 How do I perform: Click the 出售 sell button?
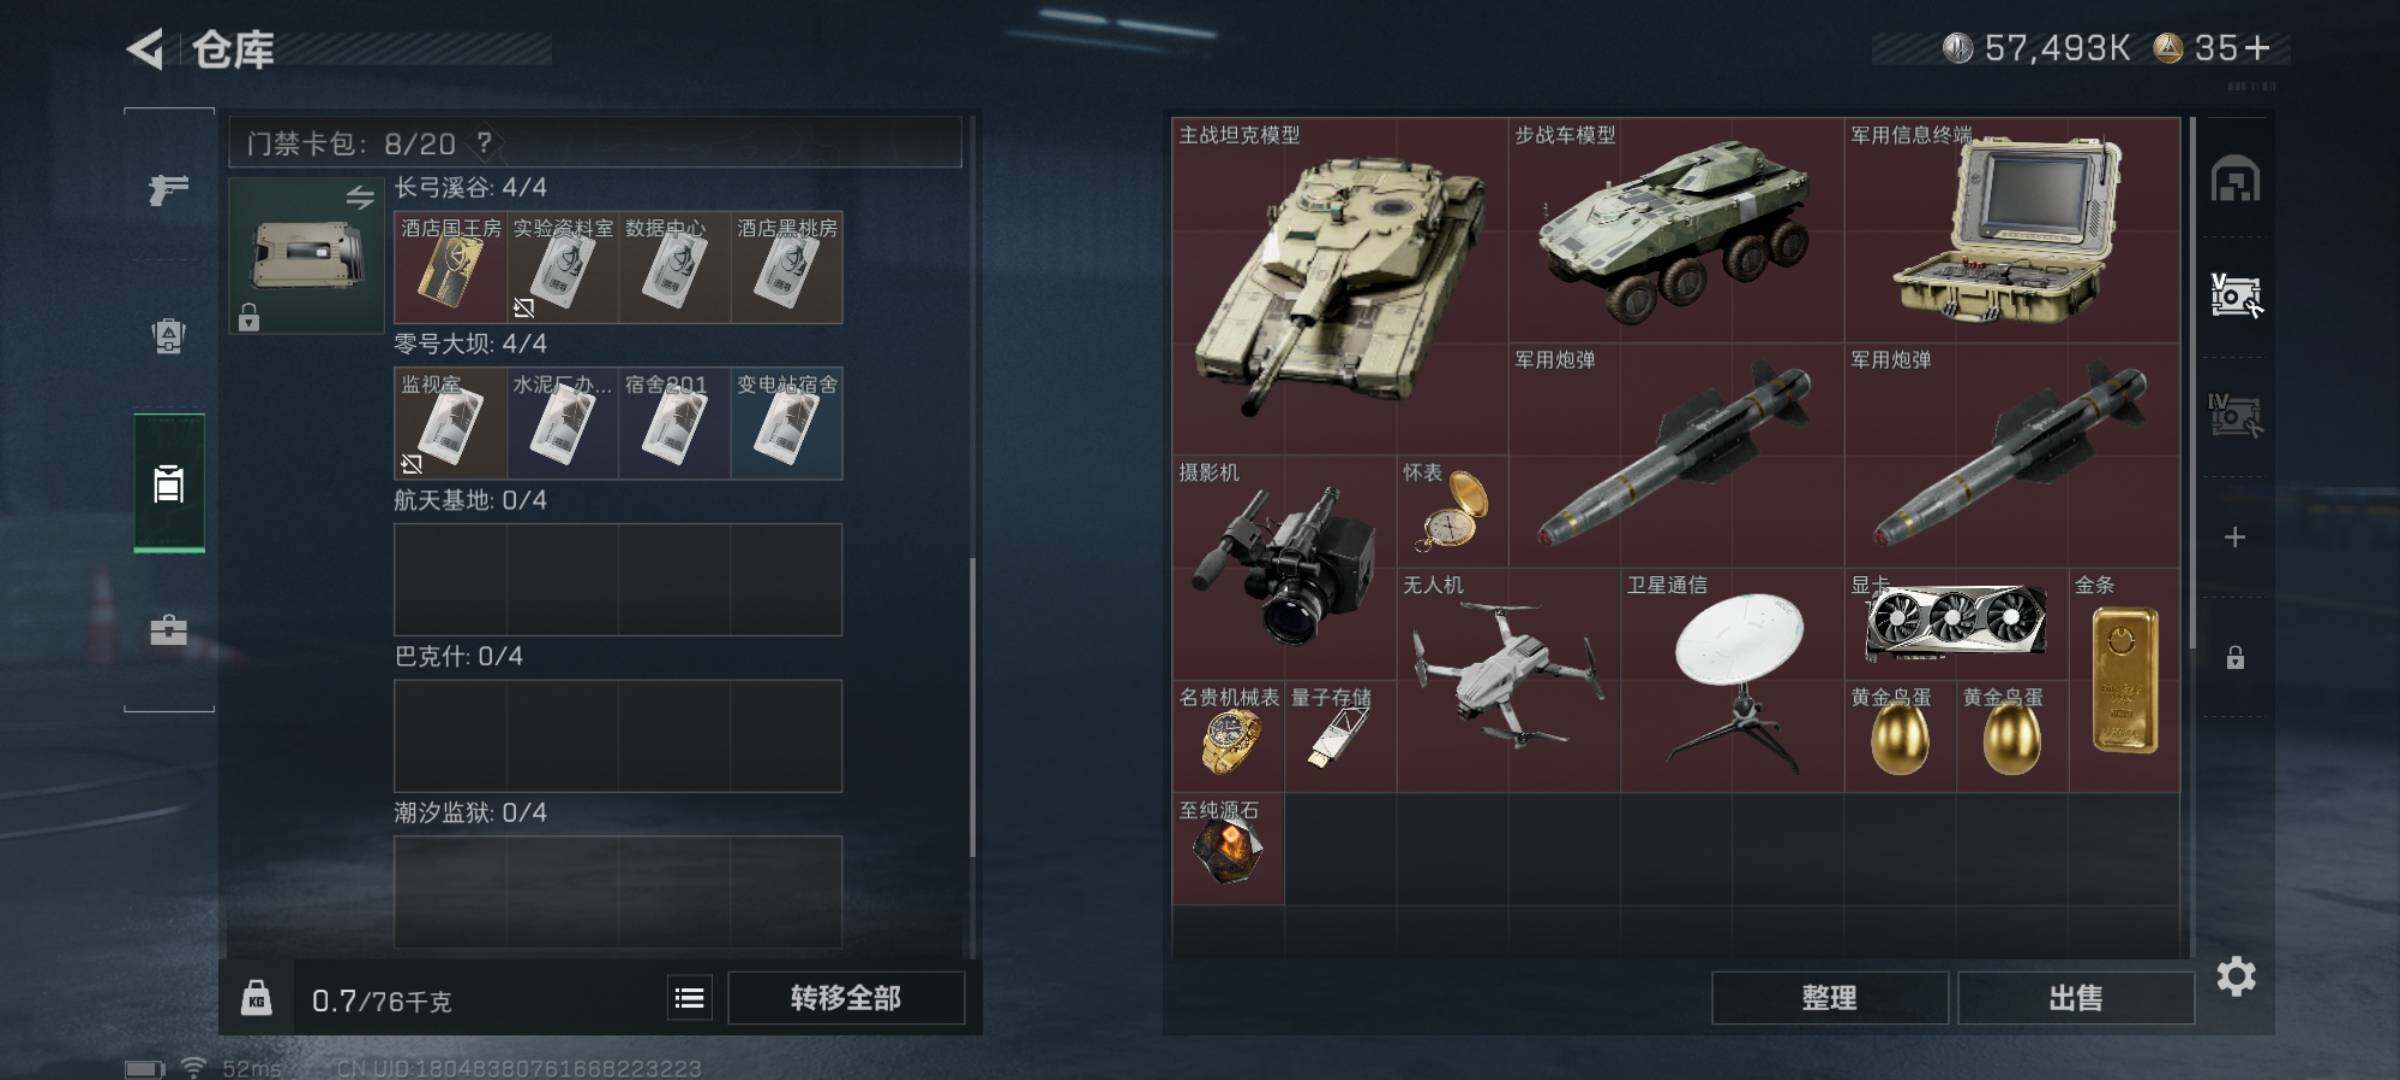tap(2076, 998)
